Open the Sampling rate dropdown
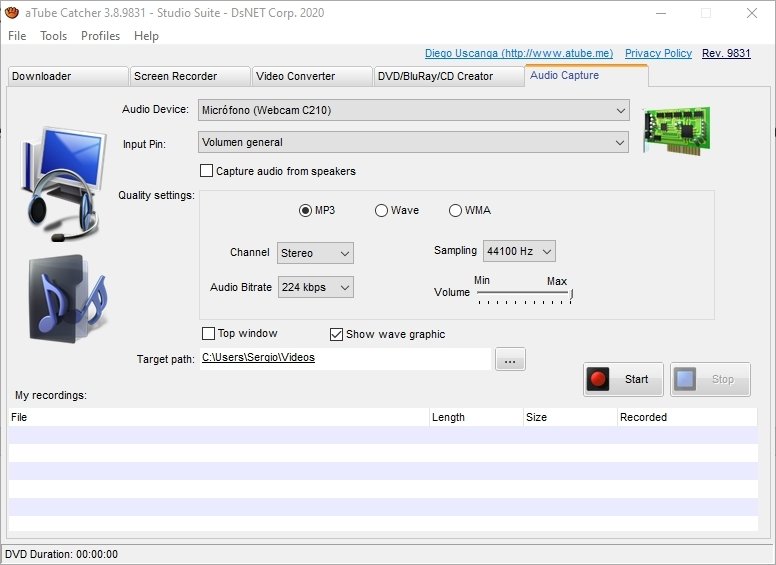Screen dimensions: 776x565 click(519, 251)
